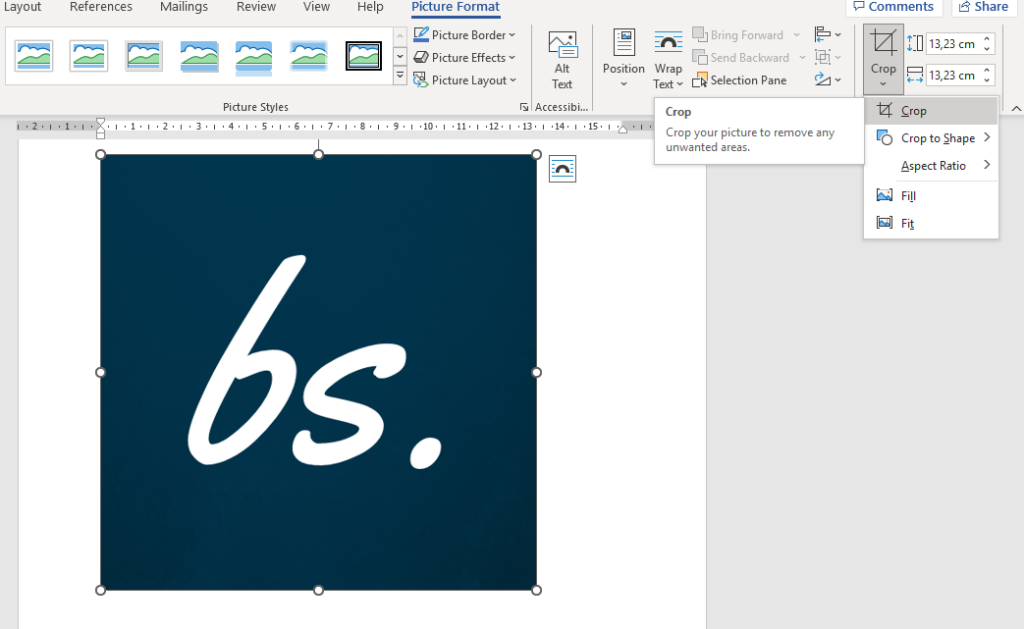Click the Selection Pane icon

[x=699, y=80]
